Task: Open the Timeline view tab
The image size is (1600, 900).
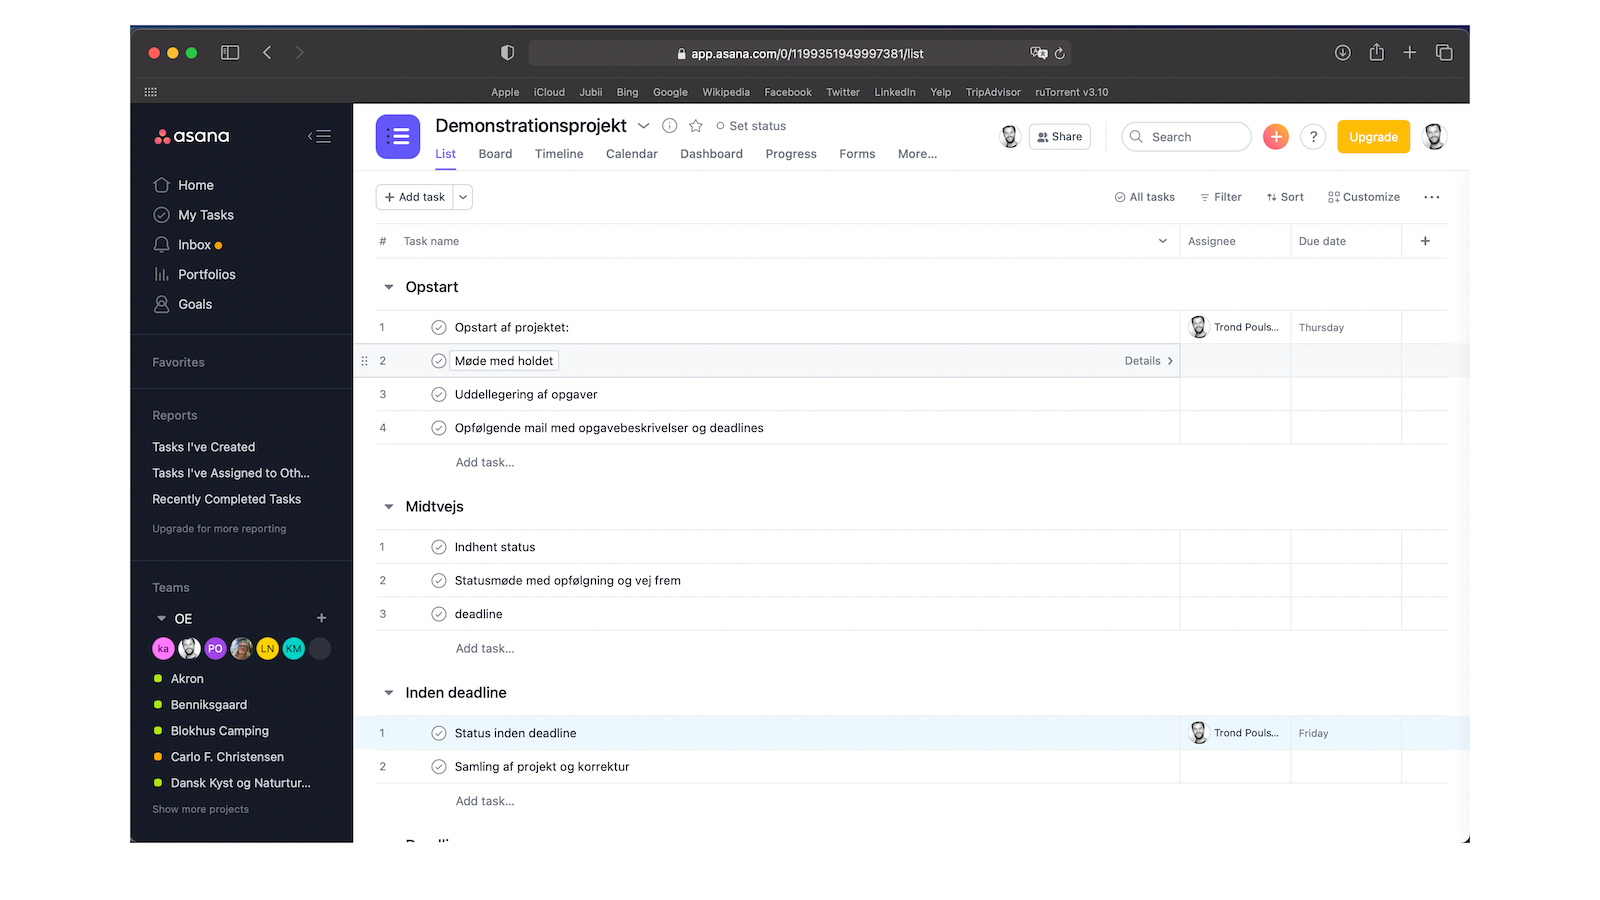Action: [558, 154]
